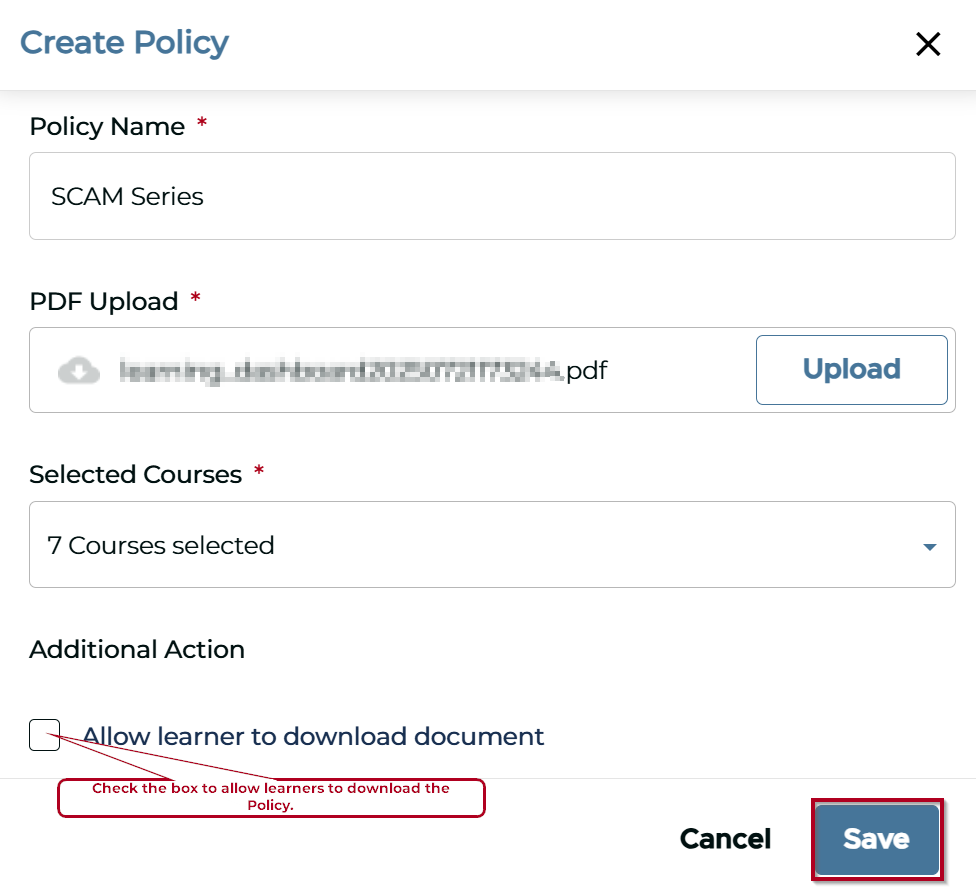Click the Additional Action section heading
Screen dimensions: 976x890
(137, 649)
